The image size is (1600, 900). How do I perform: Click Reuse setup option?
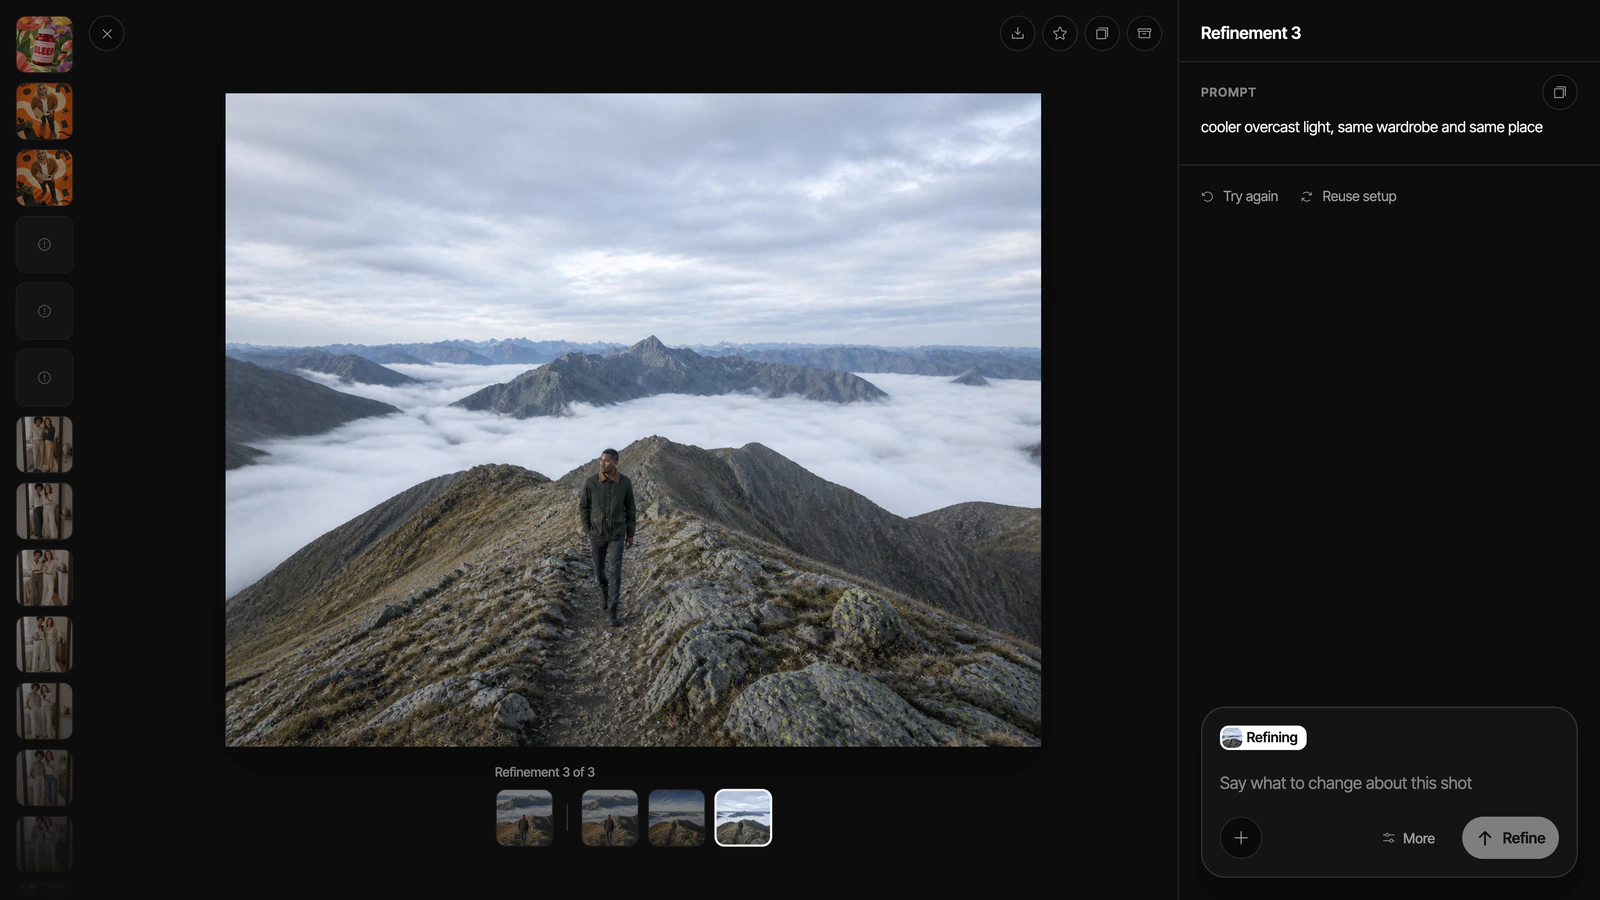(x=1348, y=196)
